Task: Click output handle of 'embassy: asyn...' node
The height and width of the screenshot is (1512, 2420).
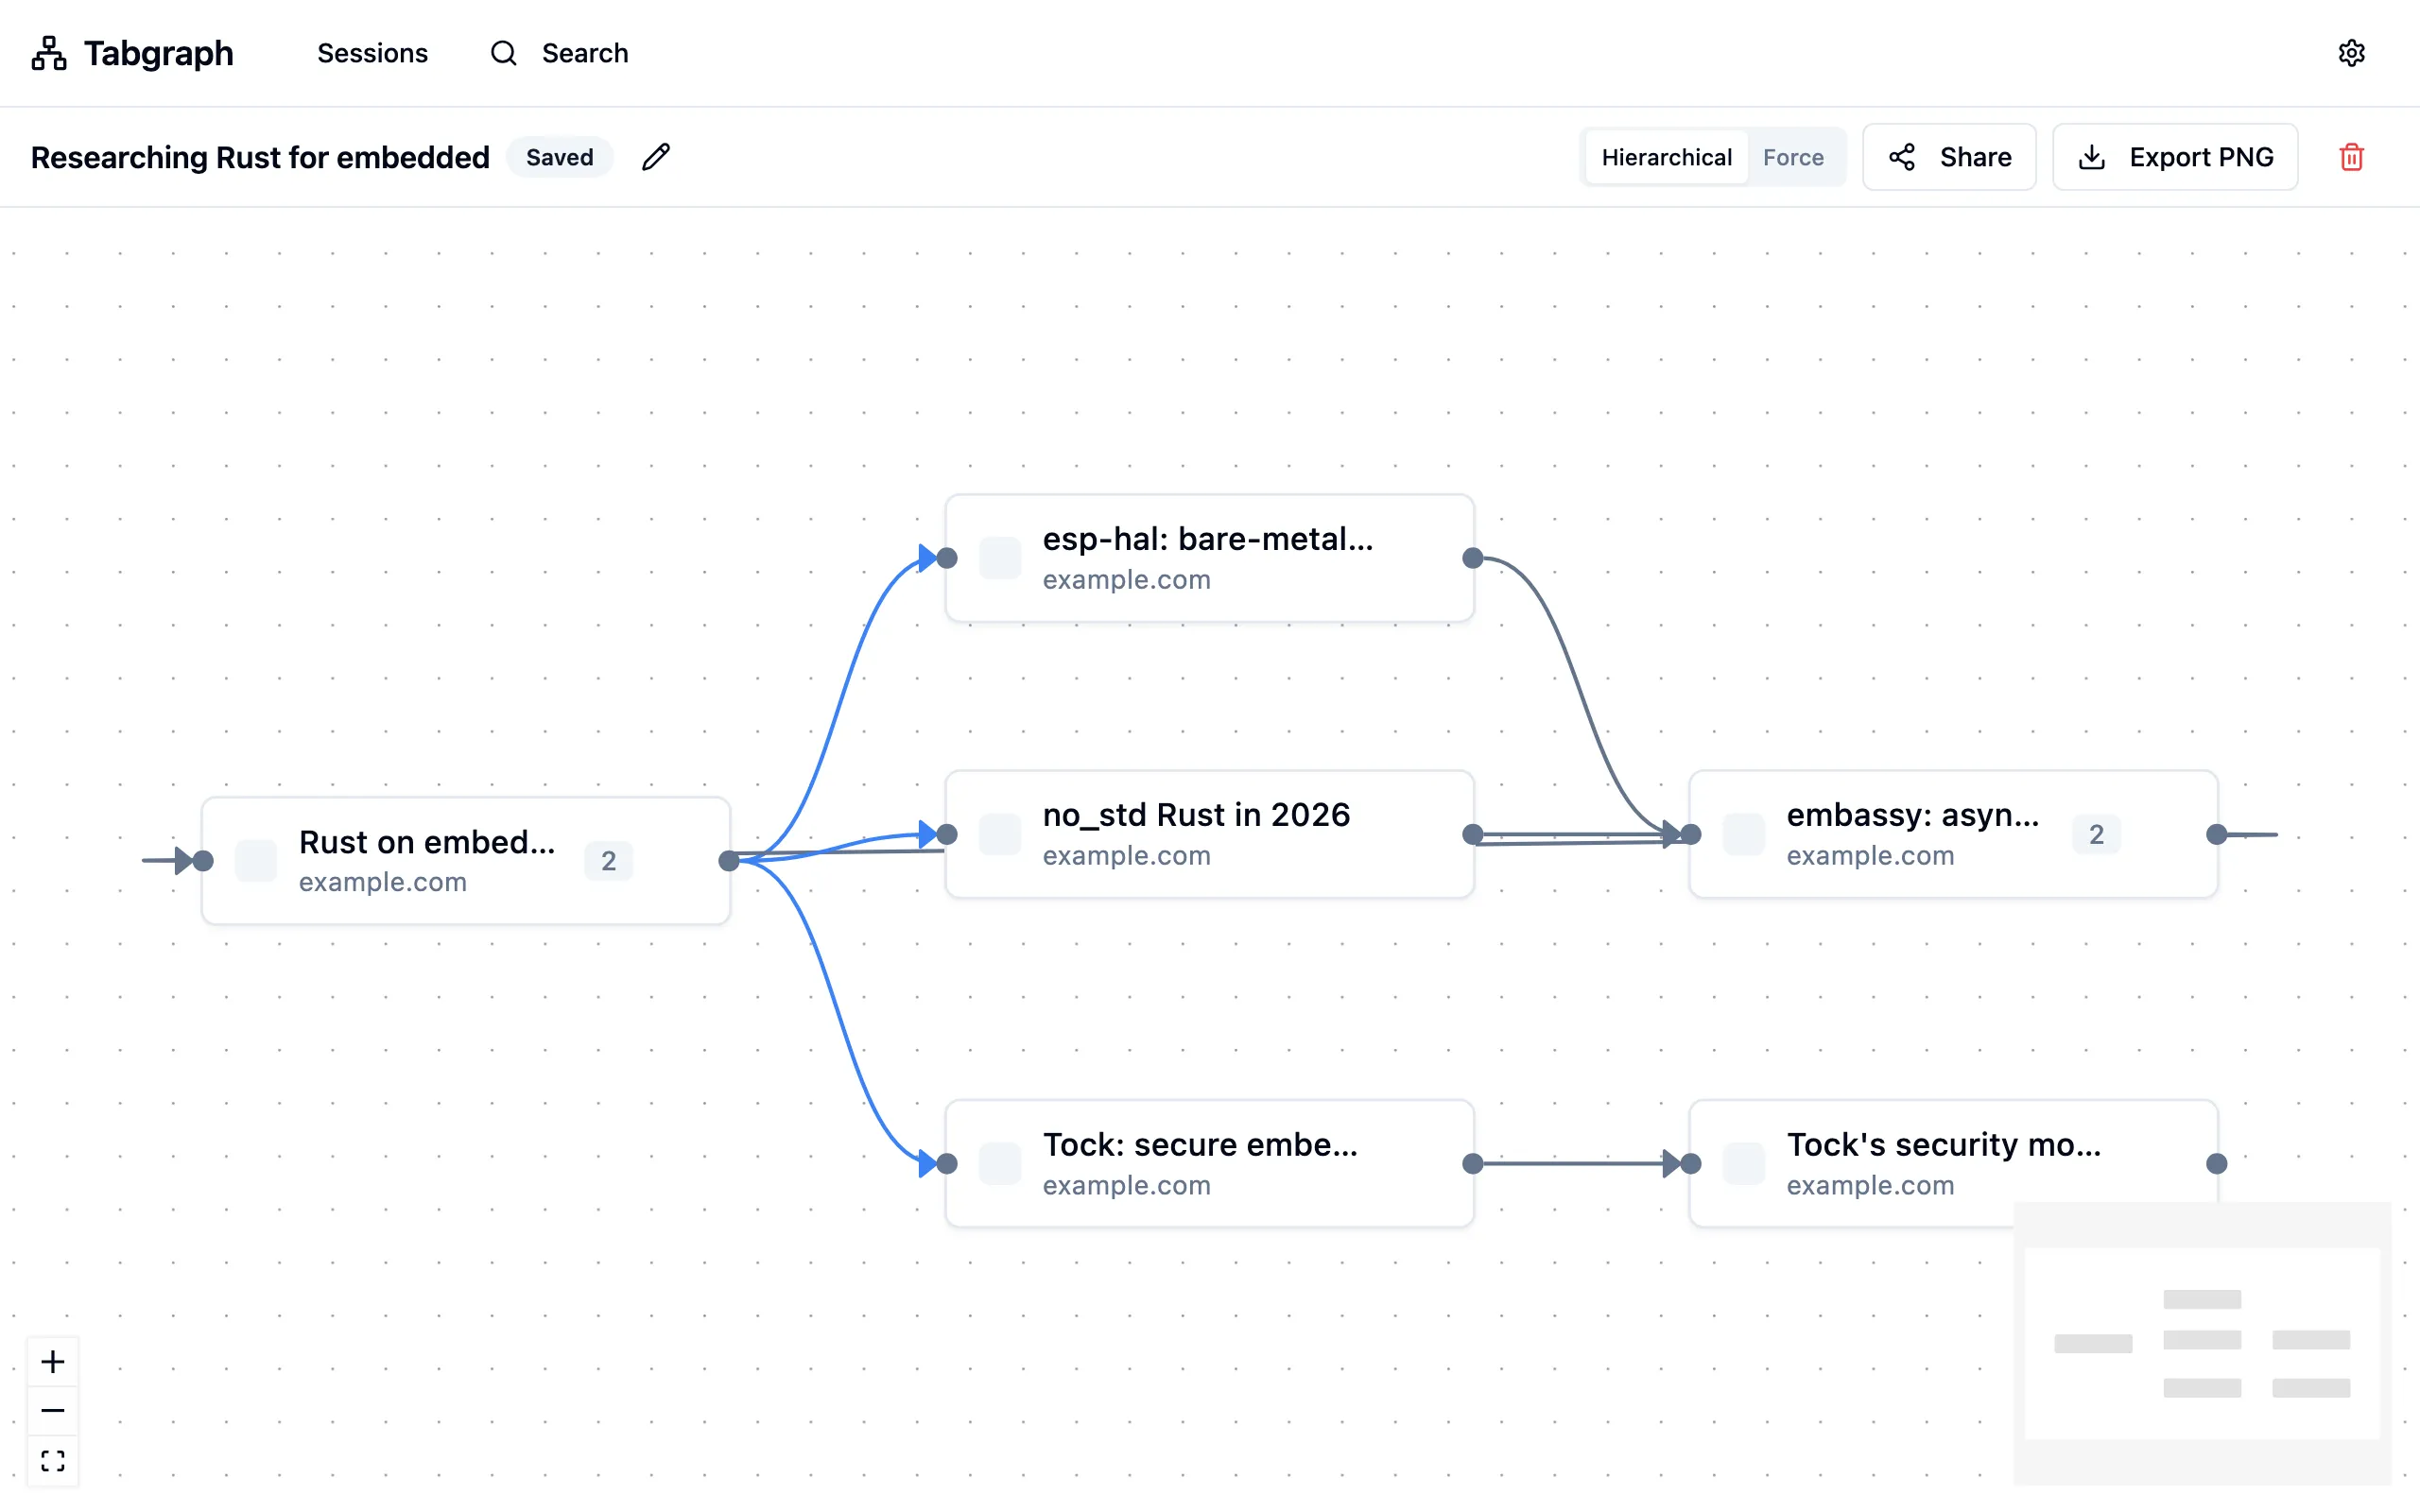Action: click(x=2217, y=834)
